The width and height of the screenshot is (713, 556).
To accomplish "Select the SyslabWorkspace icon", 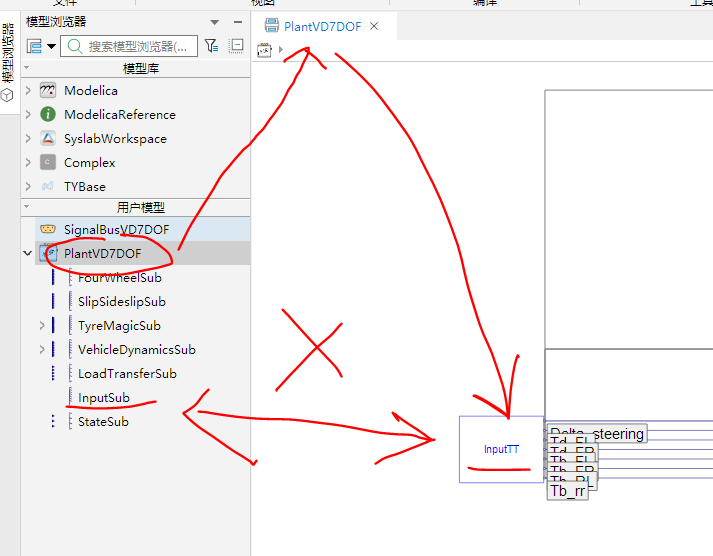I will click(x=48, y=138).
